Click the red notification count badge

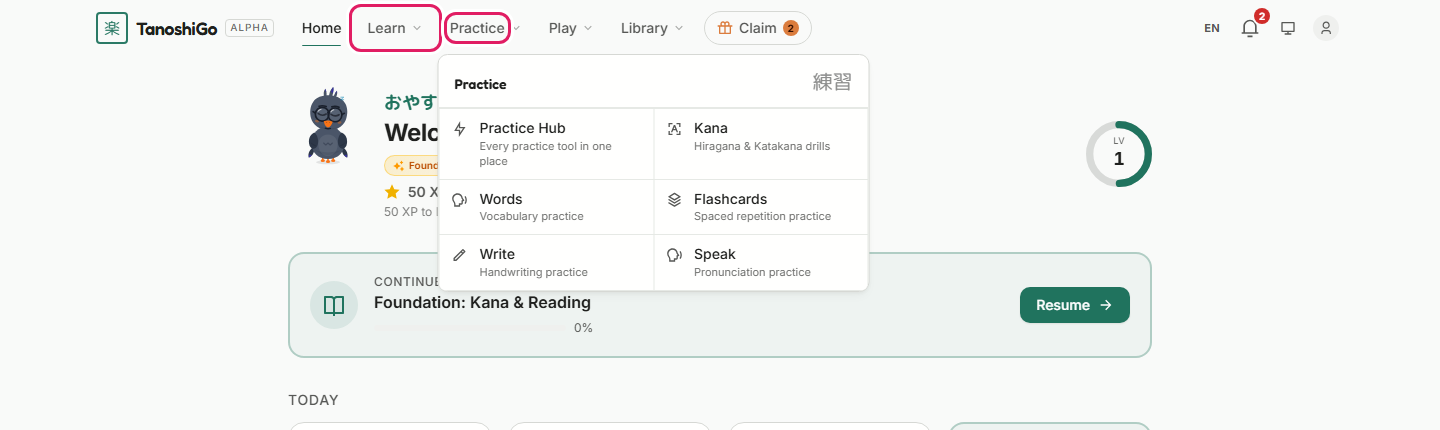[1262, 16]
